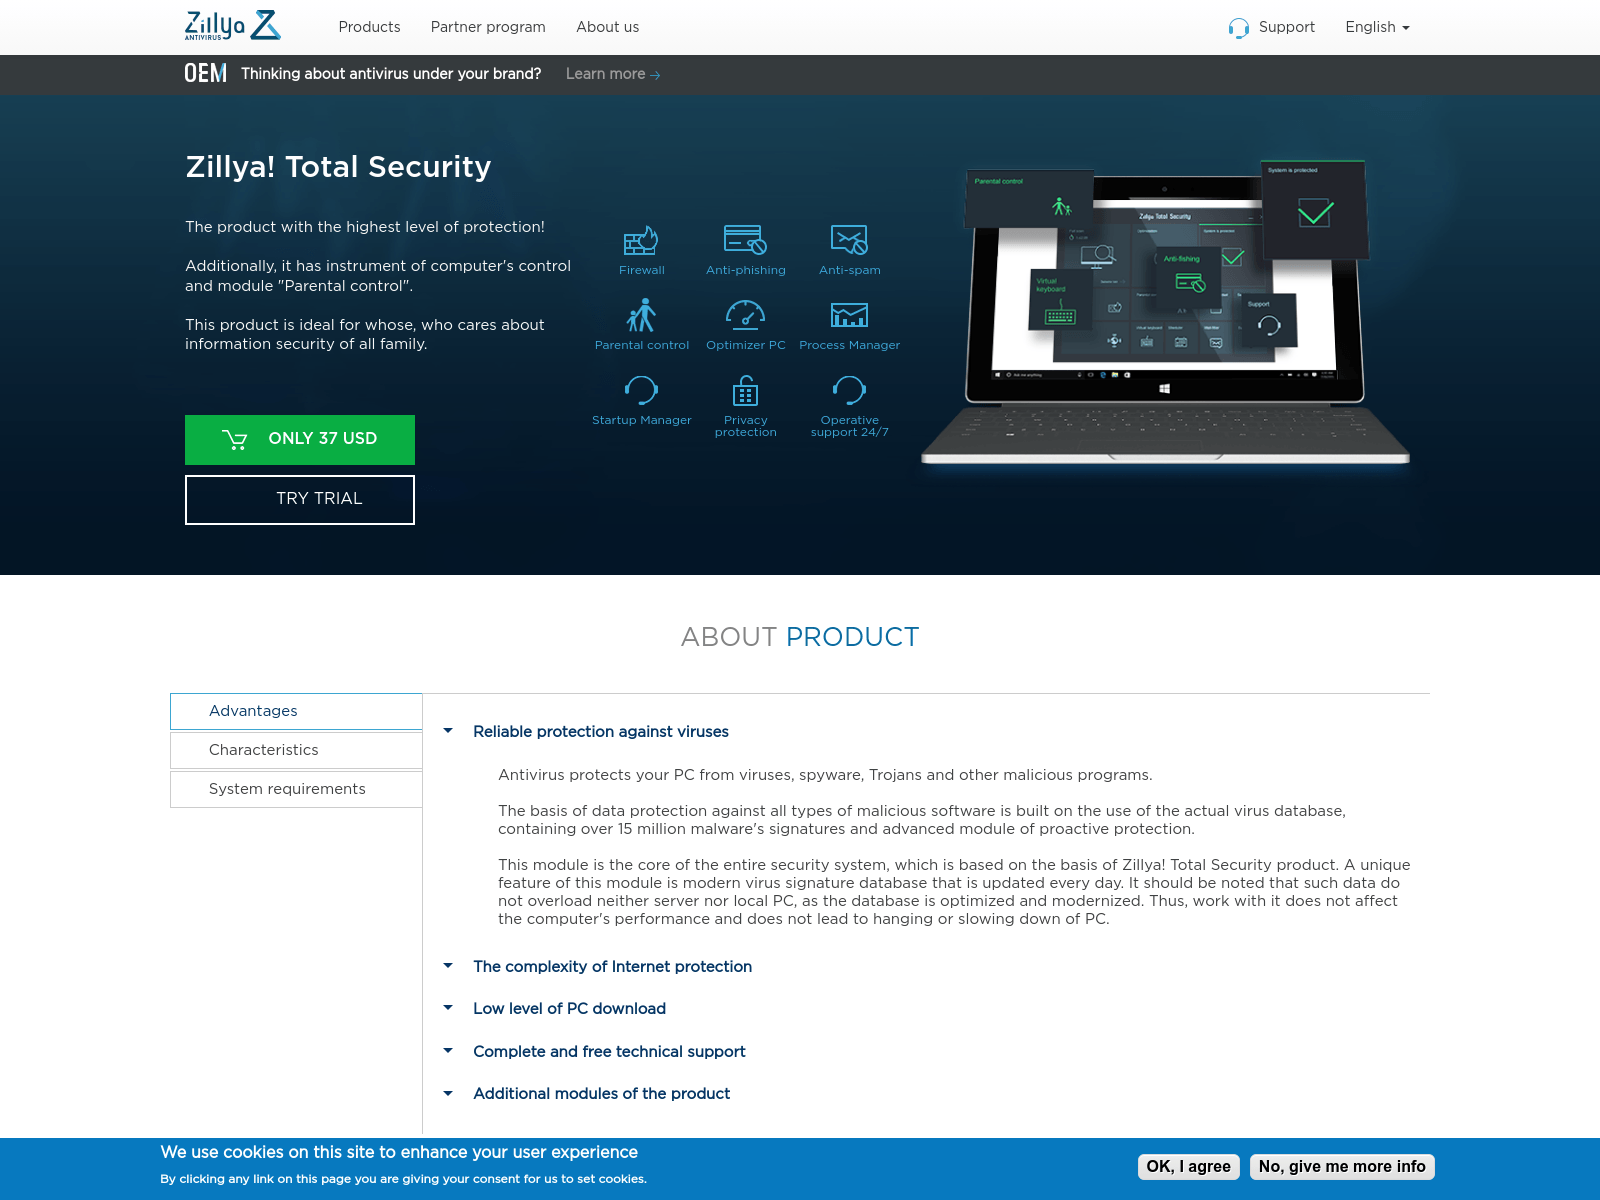Click the Privacy protection lock icon

tap(745, 390)
